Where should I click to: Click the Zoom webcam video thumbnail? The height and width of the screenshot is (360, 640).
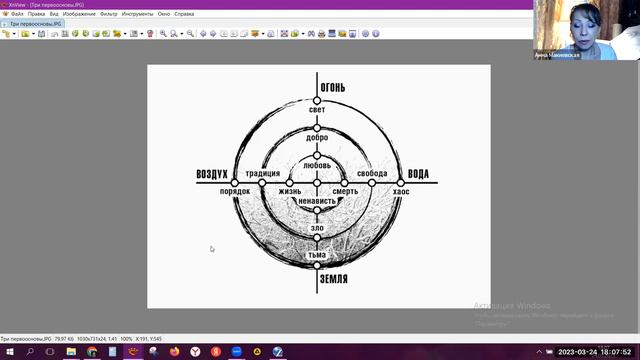click(587, 30)
